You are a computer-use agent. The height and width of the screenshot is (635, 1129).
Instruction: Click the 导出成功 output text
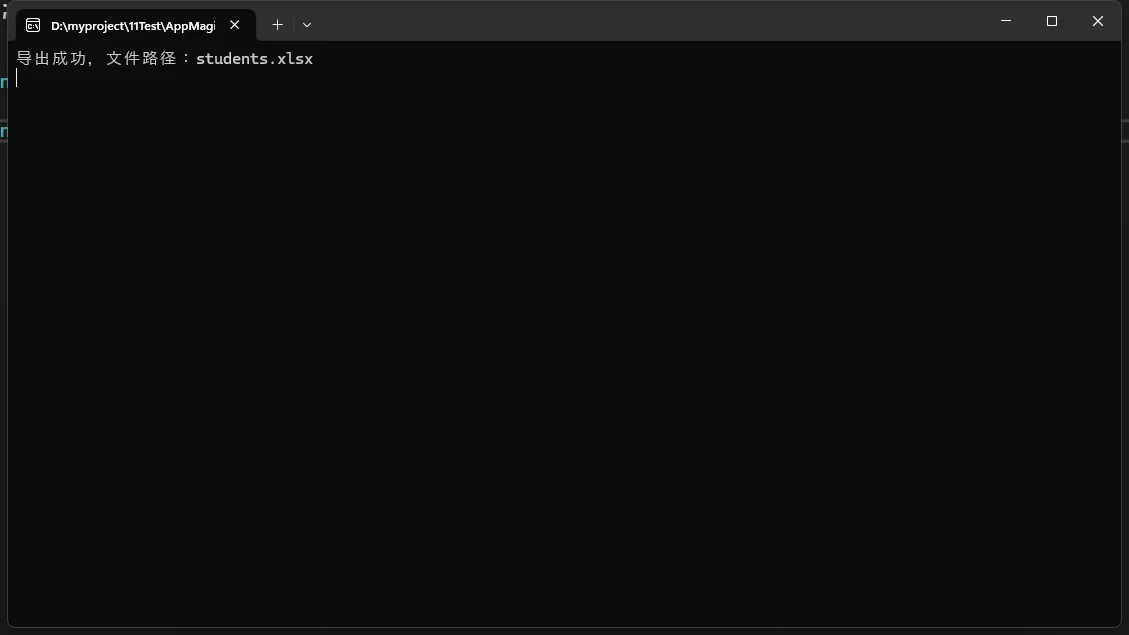(51, 58)
